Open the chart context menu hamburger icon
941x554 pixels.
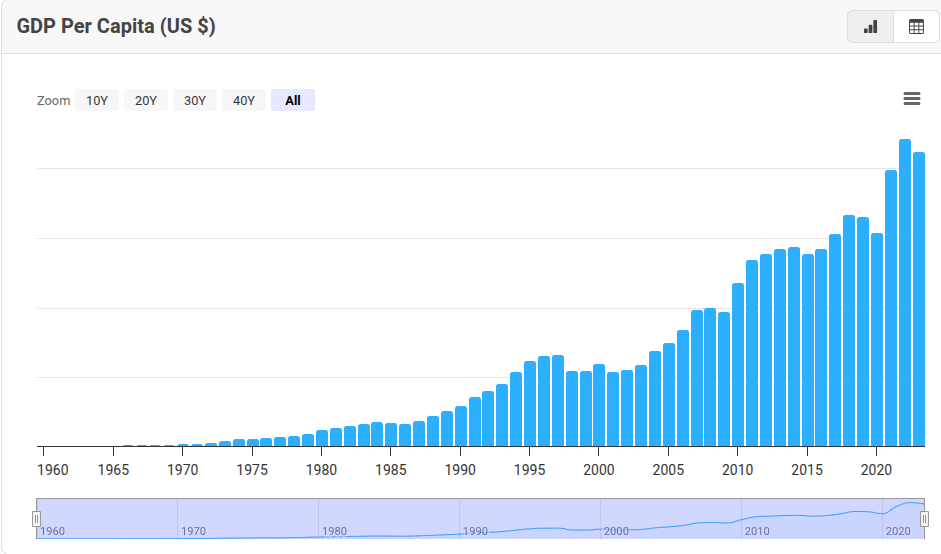pyautogui.click(x=912, y=98)
